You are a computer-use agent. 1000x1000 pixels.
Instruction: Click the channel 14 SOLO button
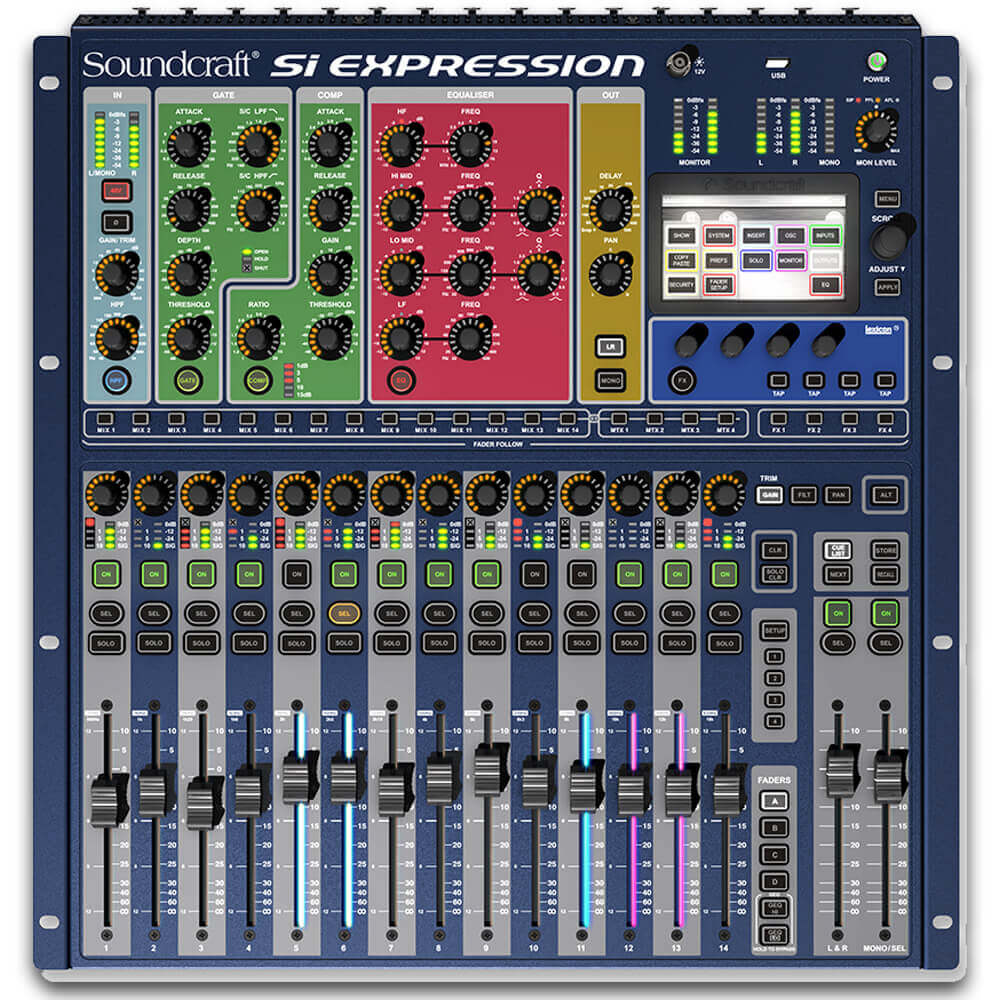coord(724,643)
